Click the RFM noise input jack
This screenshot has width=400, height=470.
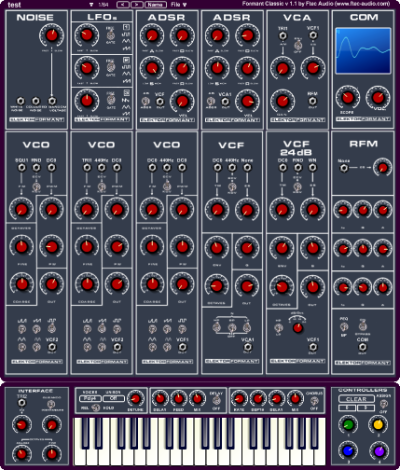tap(344, 168)
